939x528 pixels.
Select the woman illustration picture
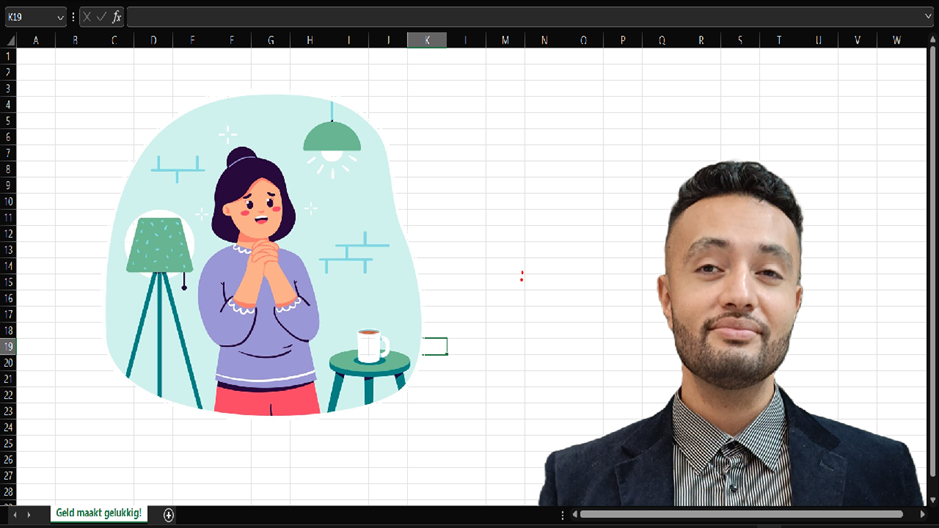[x=262, y=260]
